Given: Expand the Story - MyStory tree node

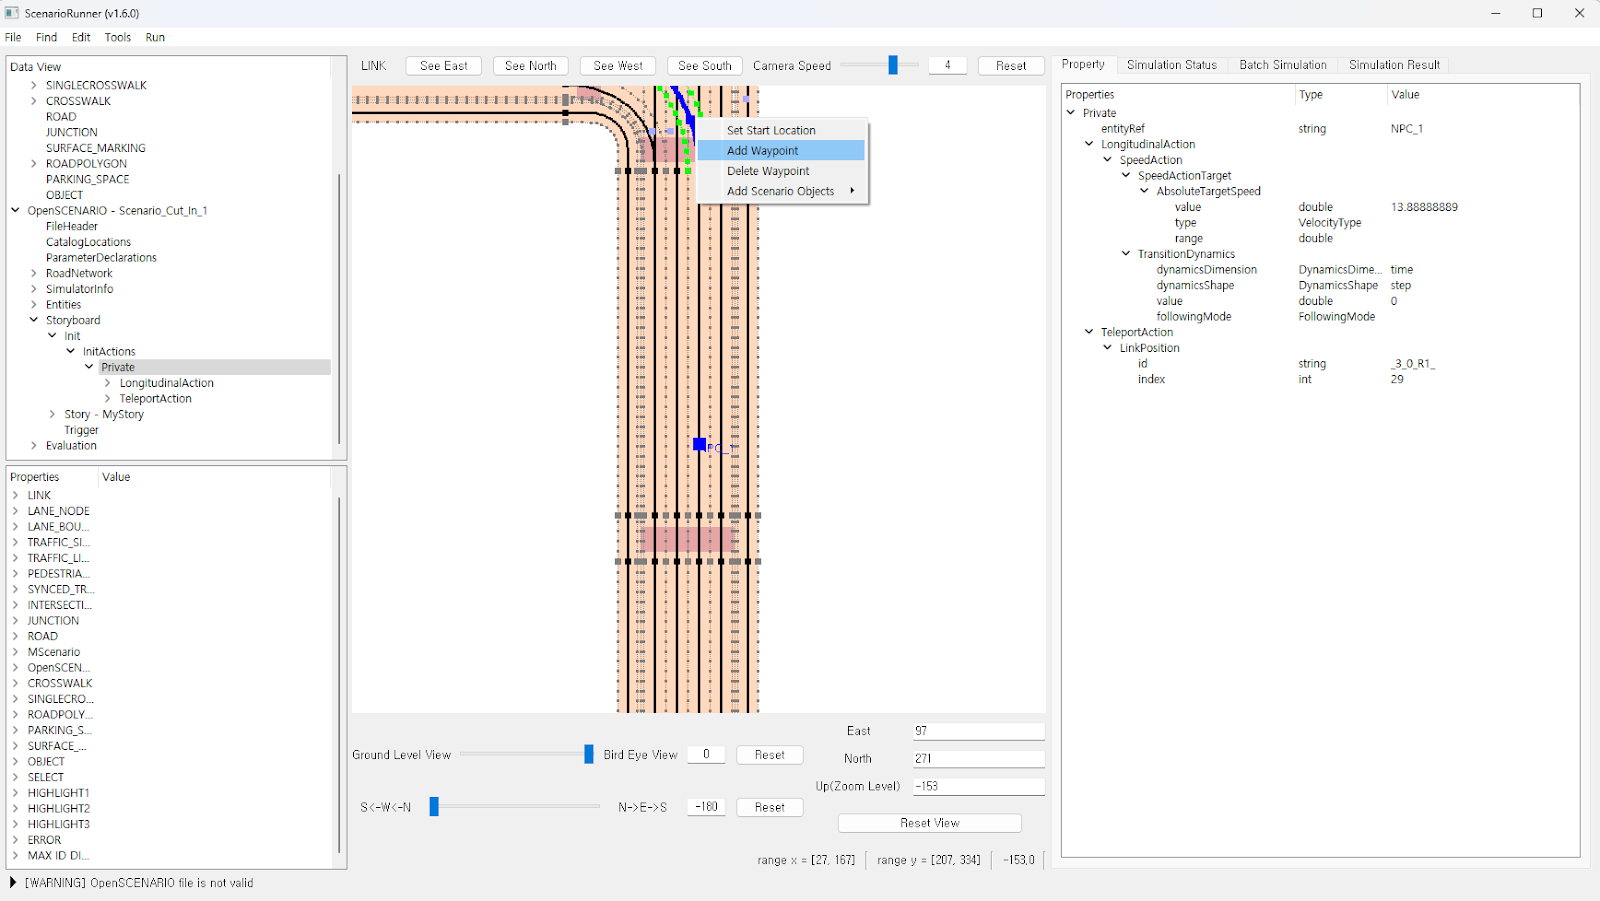Looking at the screenshot, I should (x=52, y=414).
